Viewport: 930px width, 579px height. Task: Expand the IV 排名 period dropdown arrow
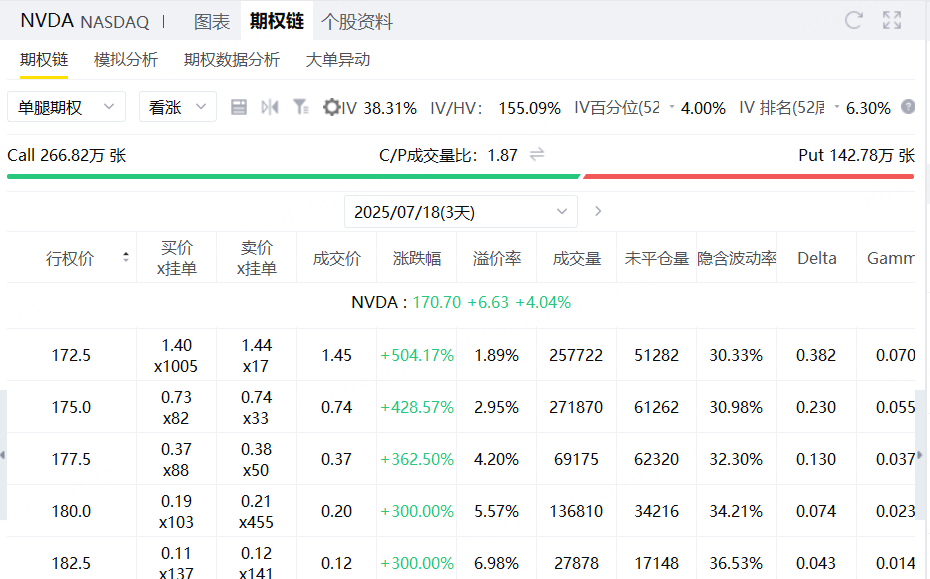click(837, 107)
